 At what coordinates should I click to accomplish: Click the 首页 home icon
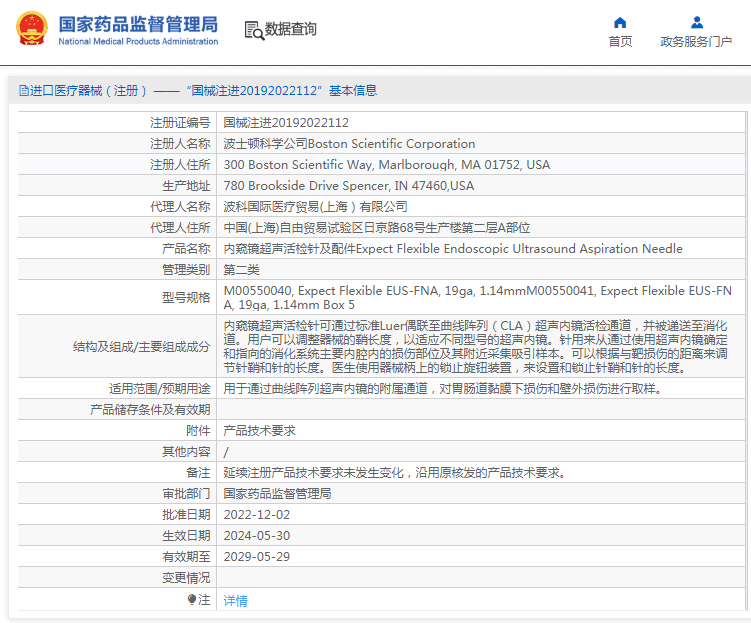(x=620, y=23)
